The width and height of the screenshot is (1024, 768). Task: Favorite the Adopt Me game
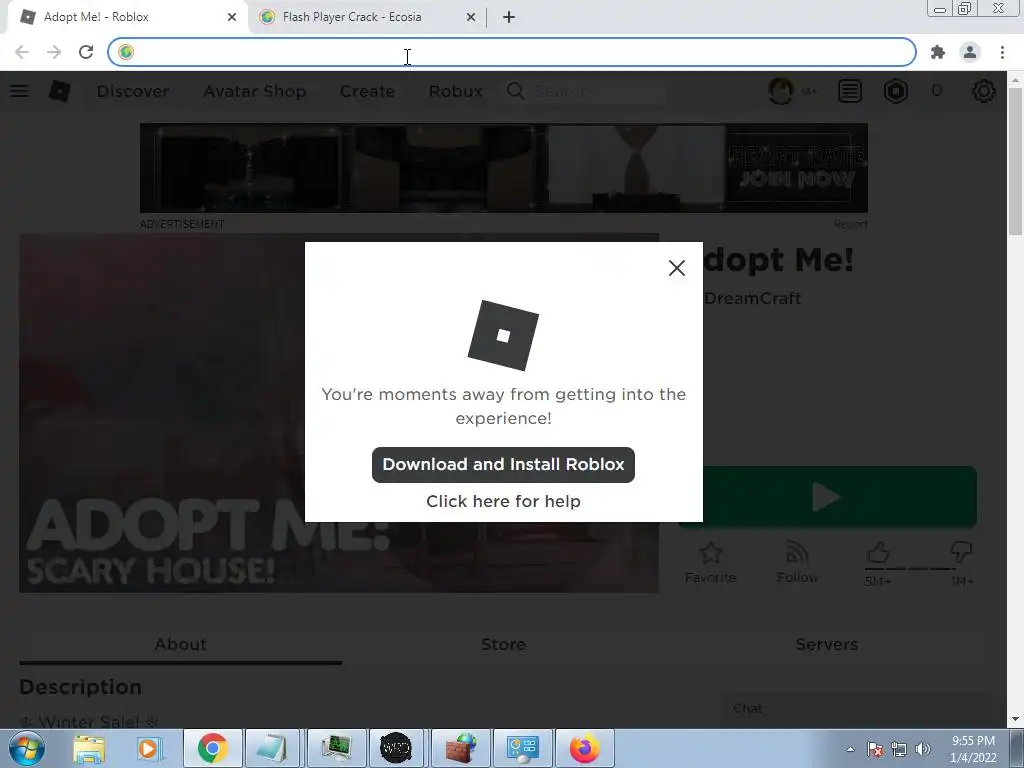point(710,563)
